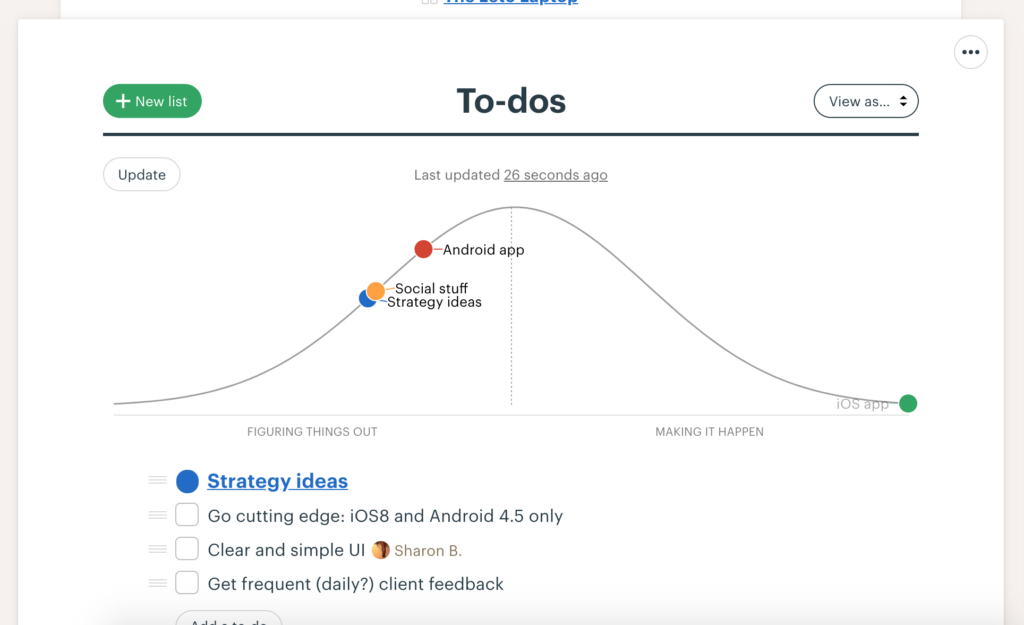Click "The Loto Laptop" link at top

tap(510, 2)
